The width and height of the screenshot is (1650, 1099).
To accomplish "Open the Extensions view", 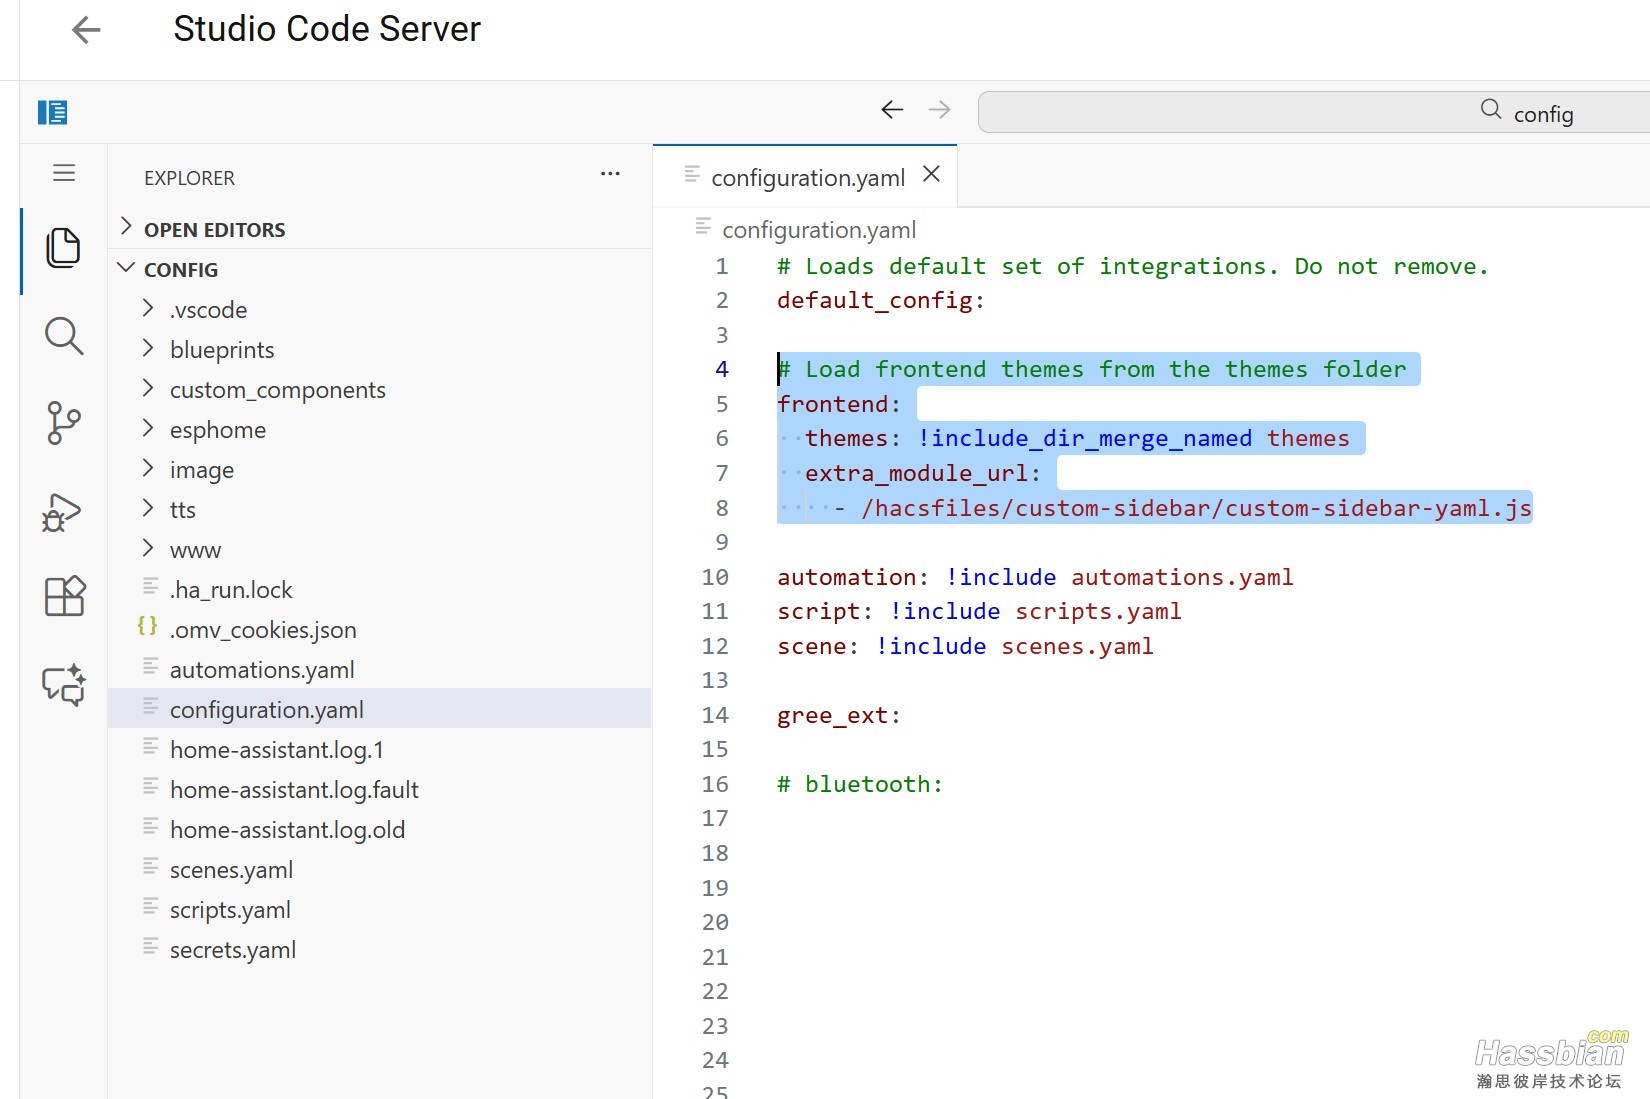I will click(65, 597).
